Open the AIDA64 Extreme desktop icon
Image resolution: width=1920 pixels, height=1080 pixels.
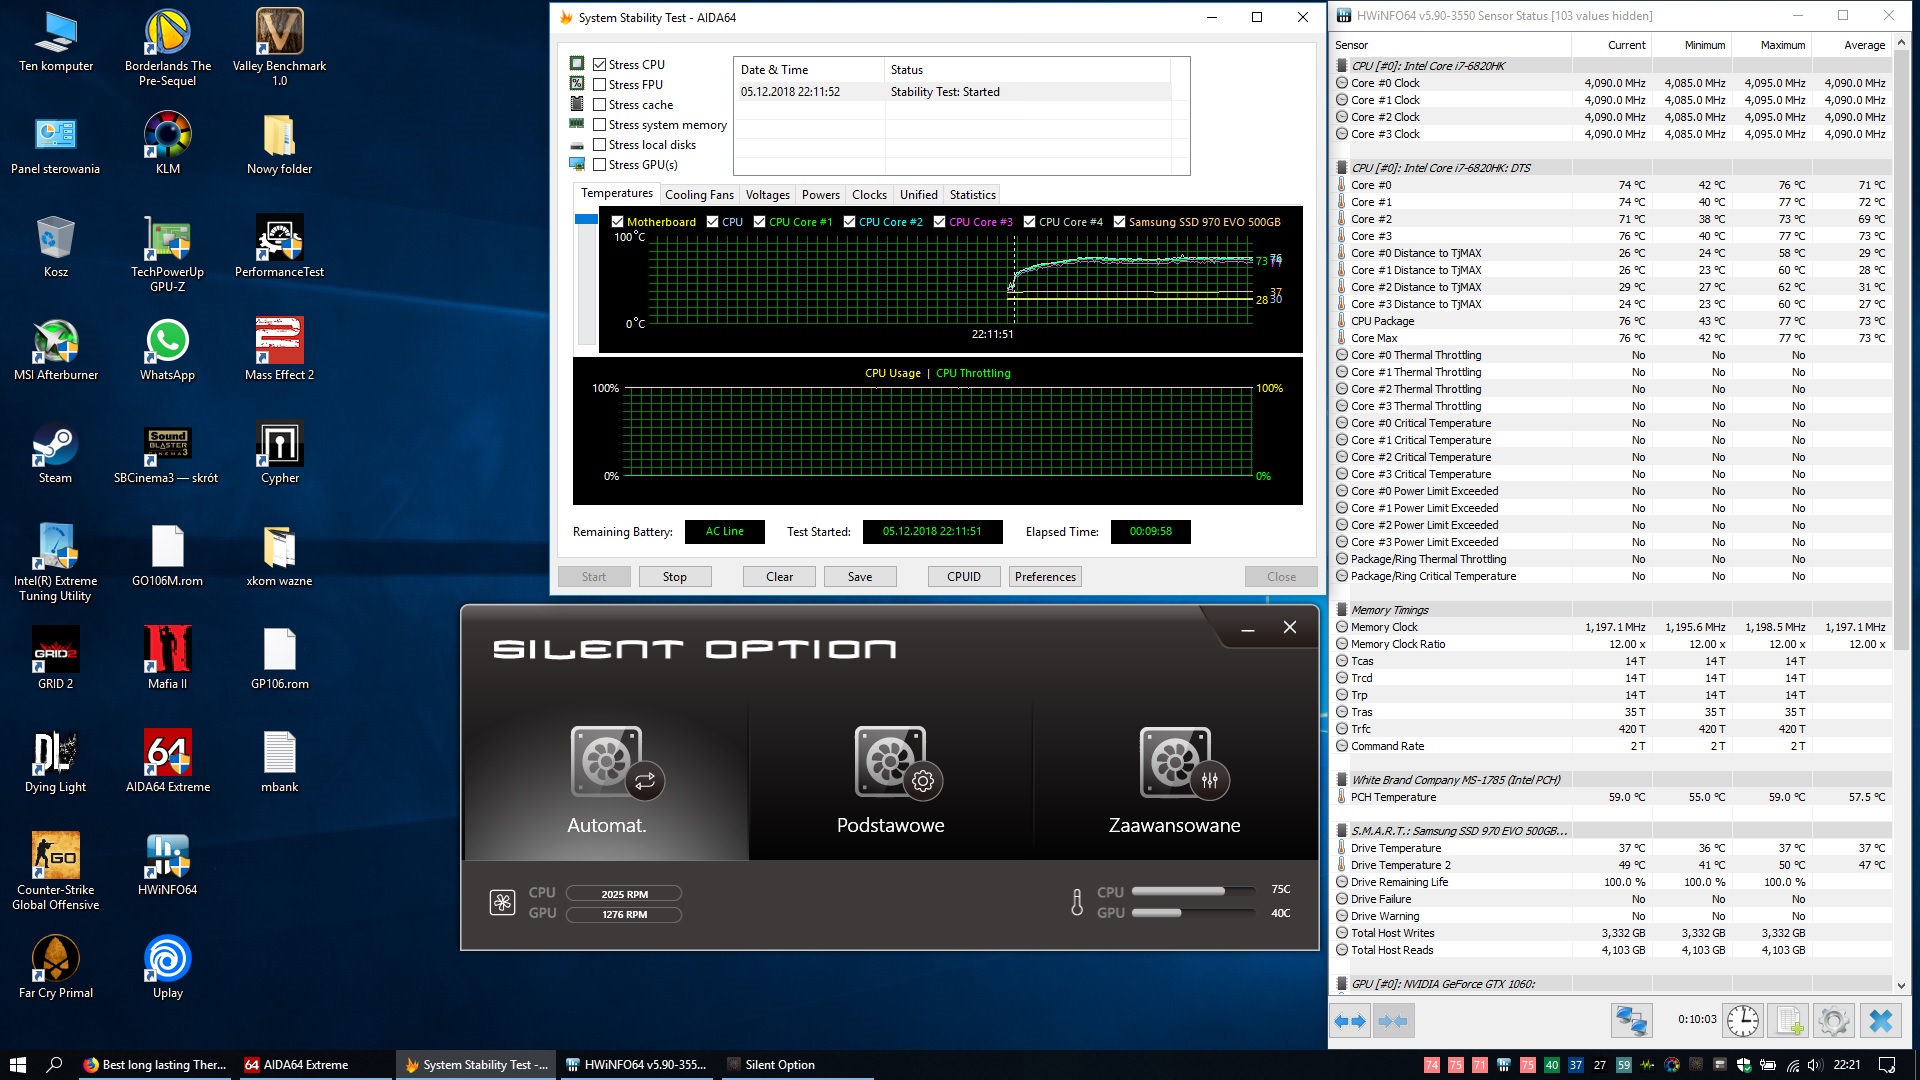point(167,762)
